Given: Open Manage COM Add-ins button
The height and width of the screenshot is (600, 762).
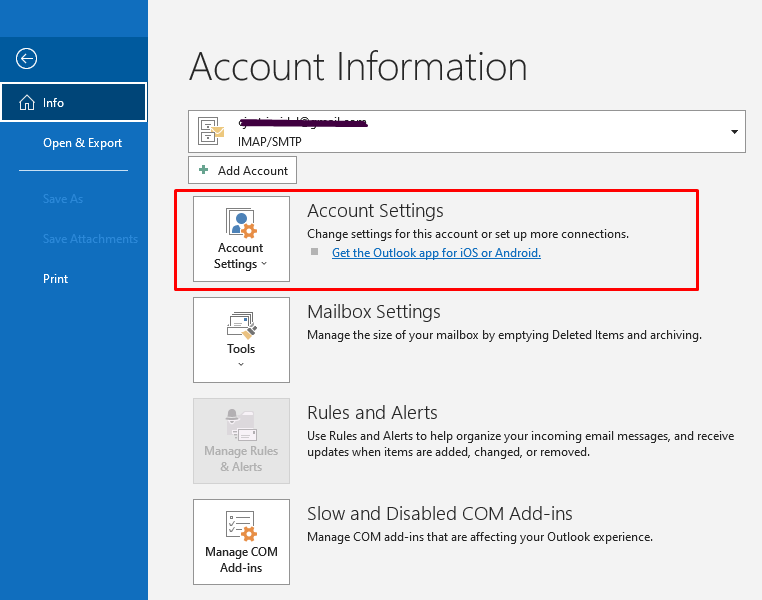Looking at the screenshot, I should pos(241,542).
